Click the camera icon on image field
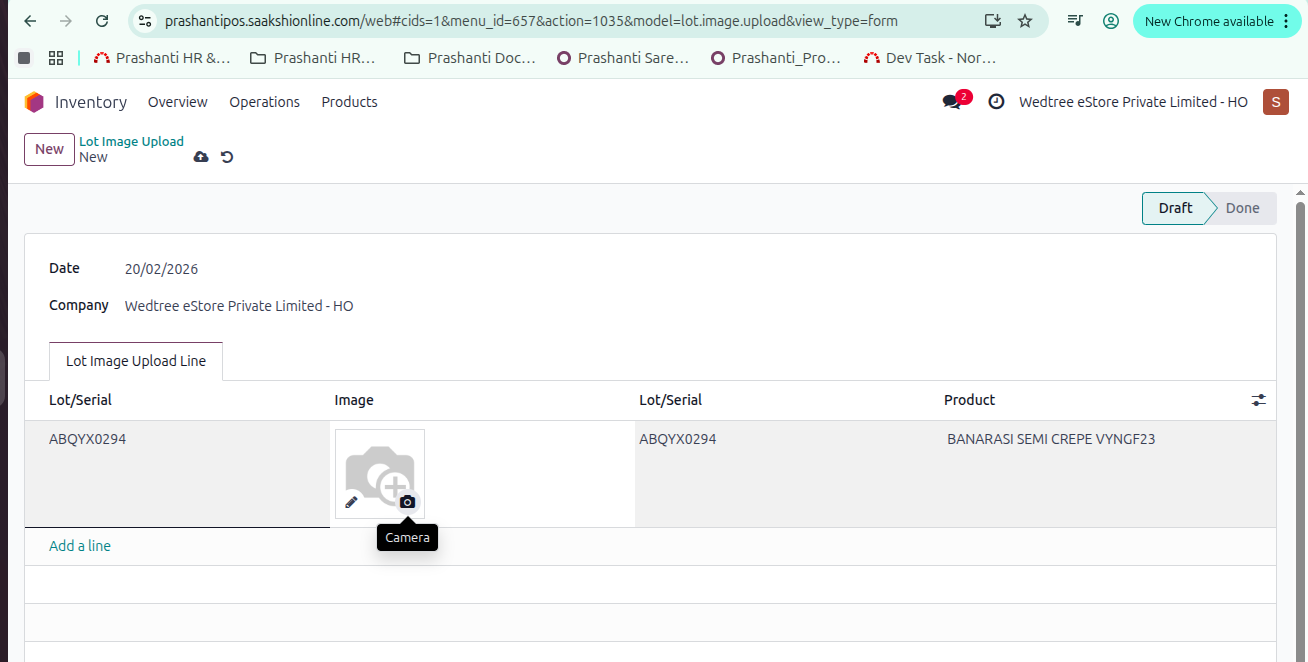The image size is (1308, 662). pyautogui.click(x=407, y=502)
